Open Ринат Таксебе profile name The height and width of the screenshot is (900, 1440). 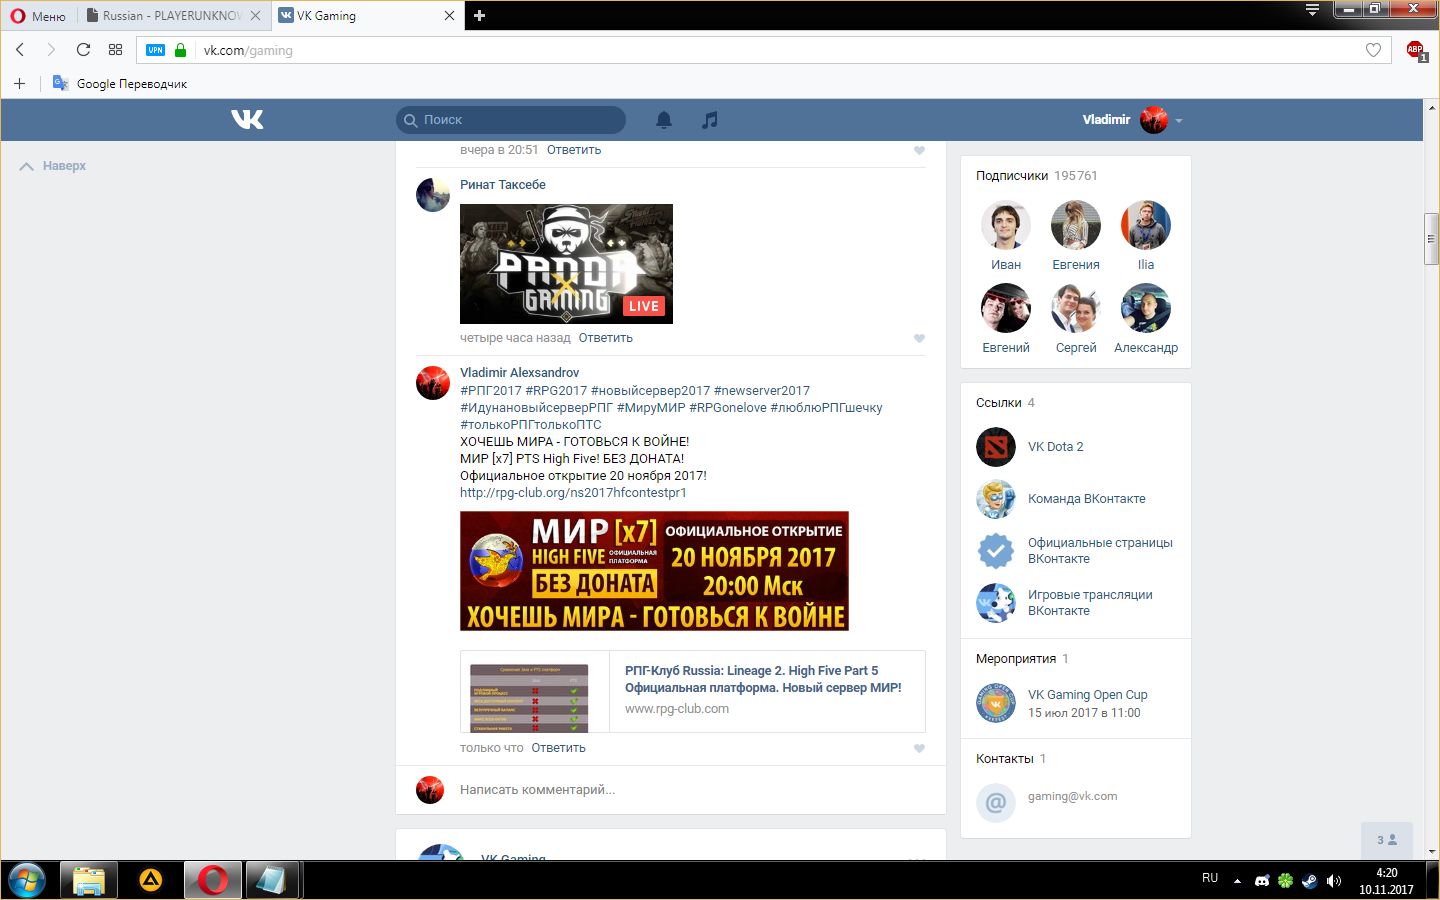(x=503, y=185)
